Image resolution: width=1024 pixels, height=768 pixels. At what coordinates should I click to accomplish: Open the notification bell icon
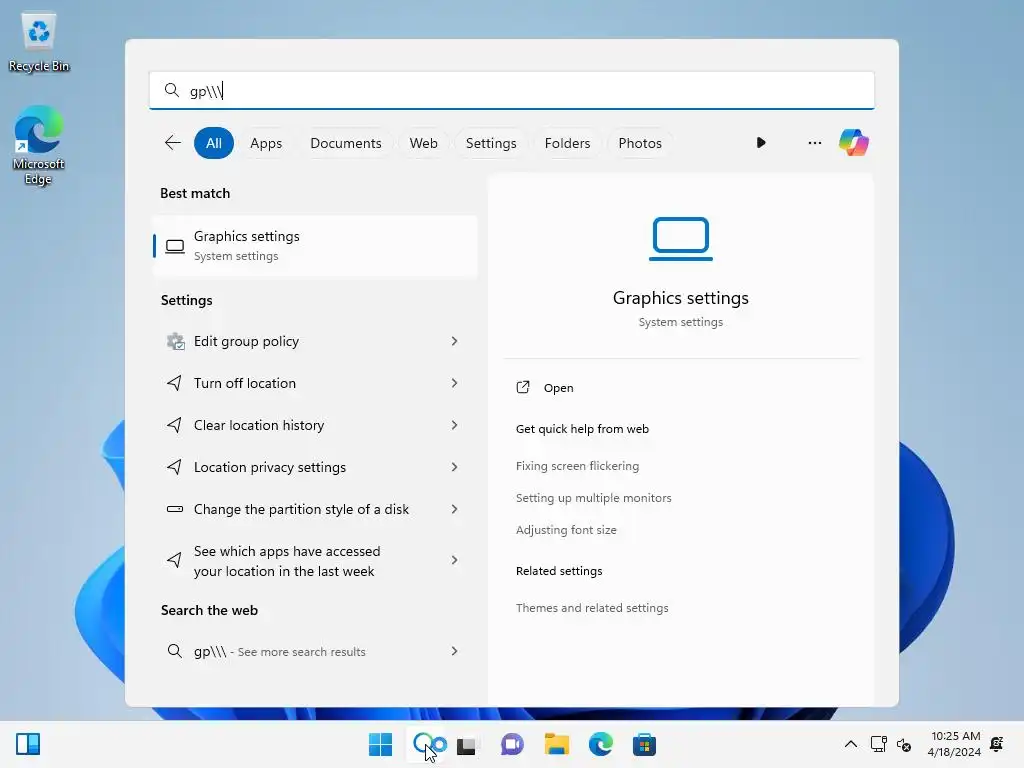[x=997, y=744]
